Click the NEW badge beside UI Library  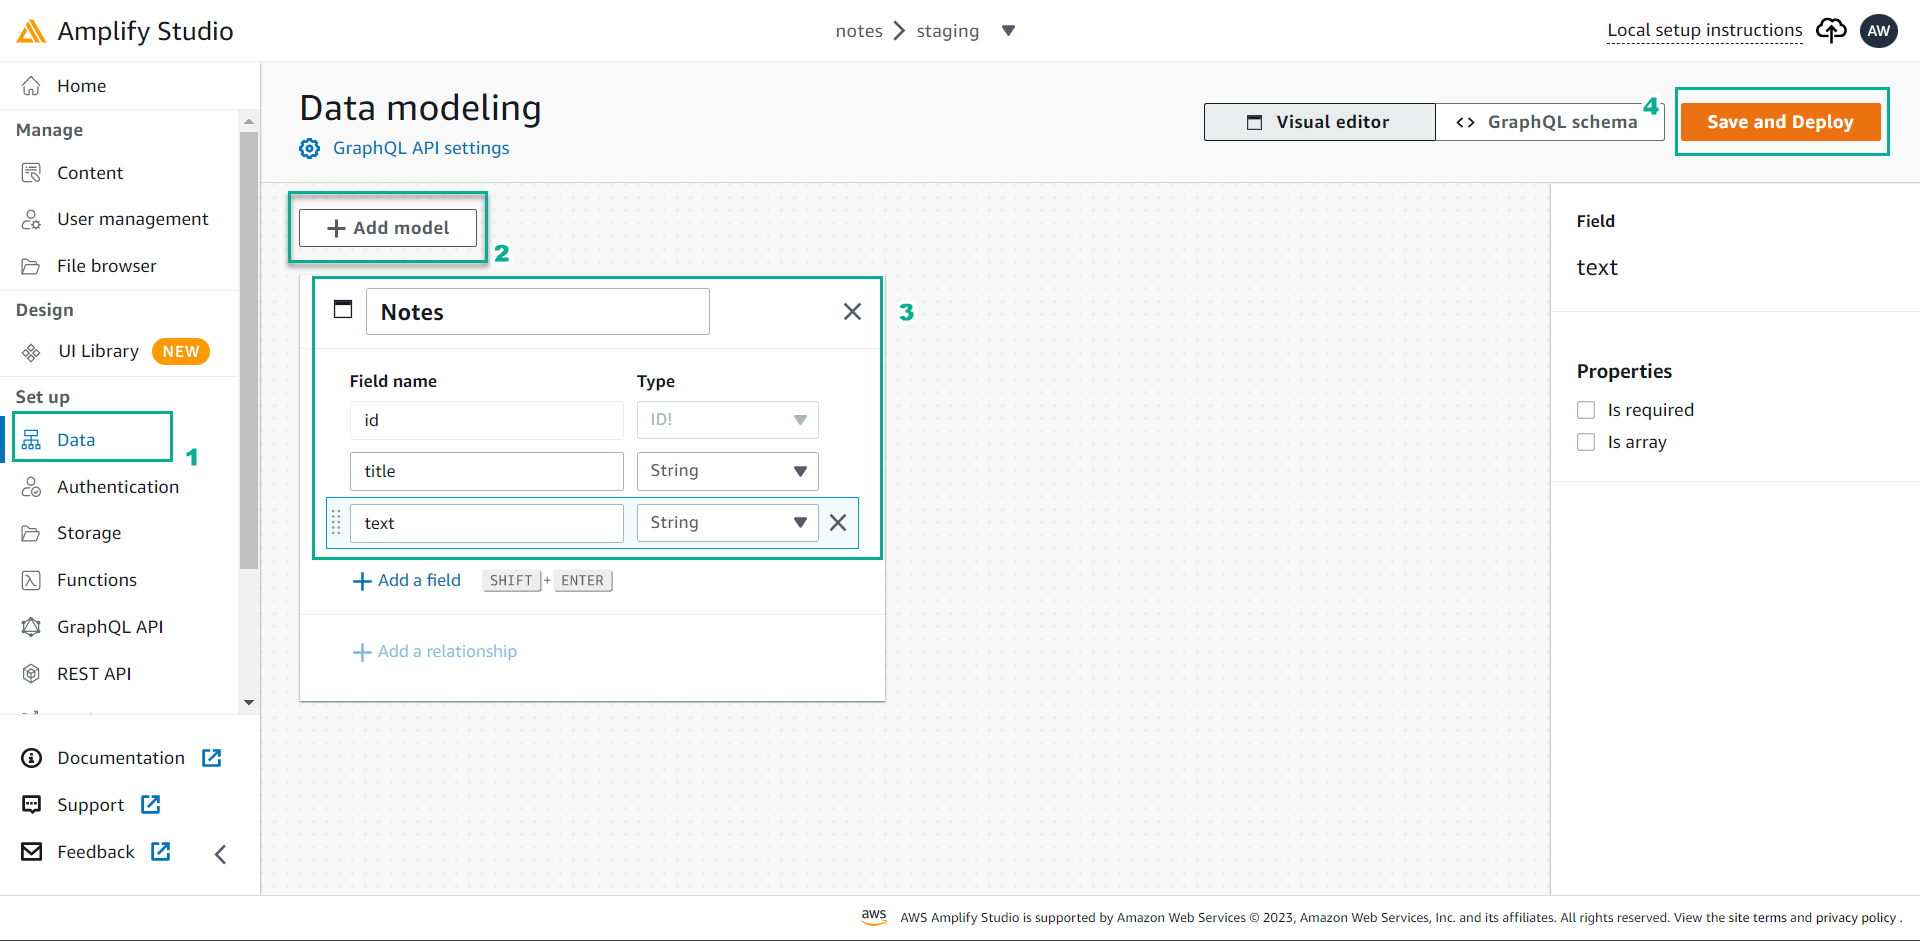[x=181, y=352]
